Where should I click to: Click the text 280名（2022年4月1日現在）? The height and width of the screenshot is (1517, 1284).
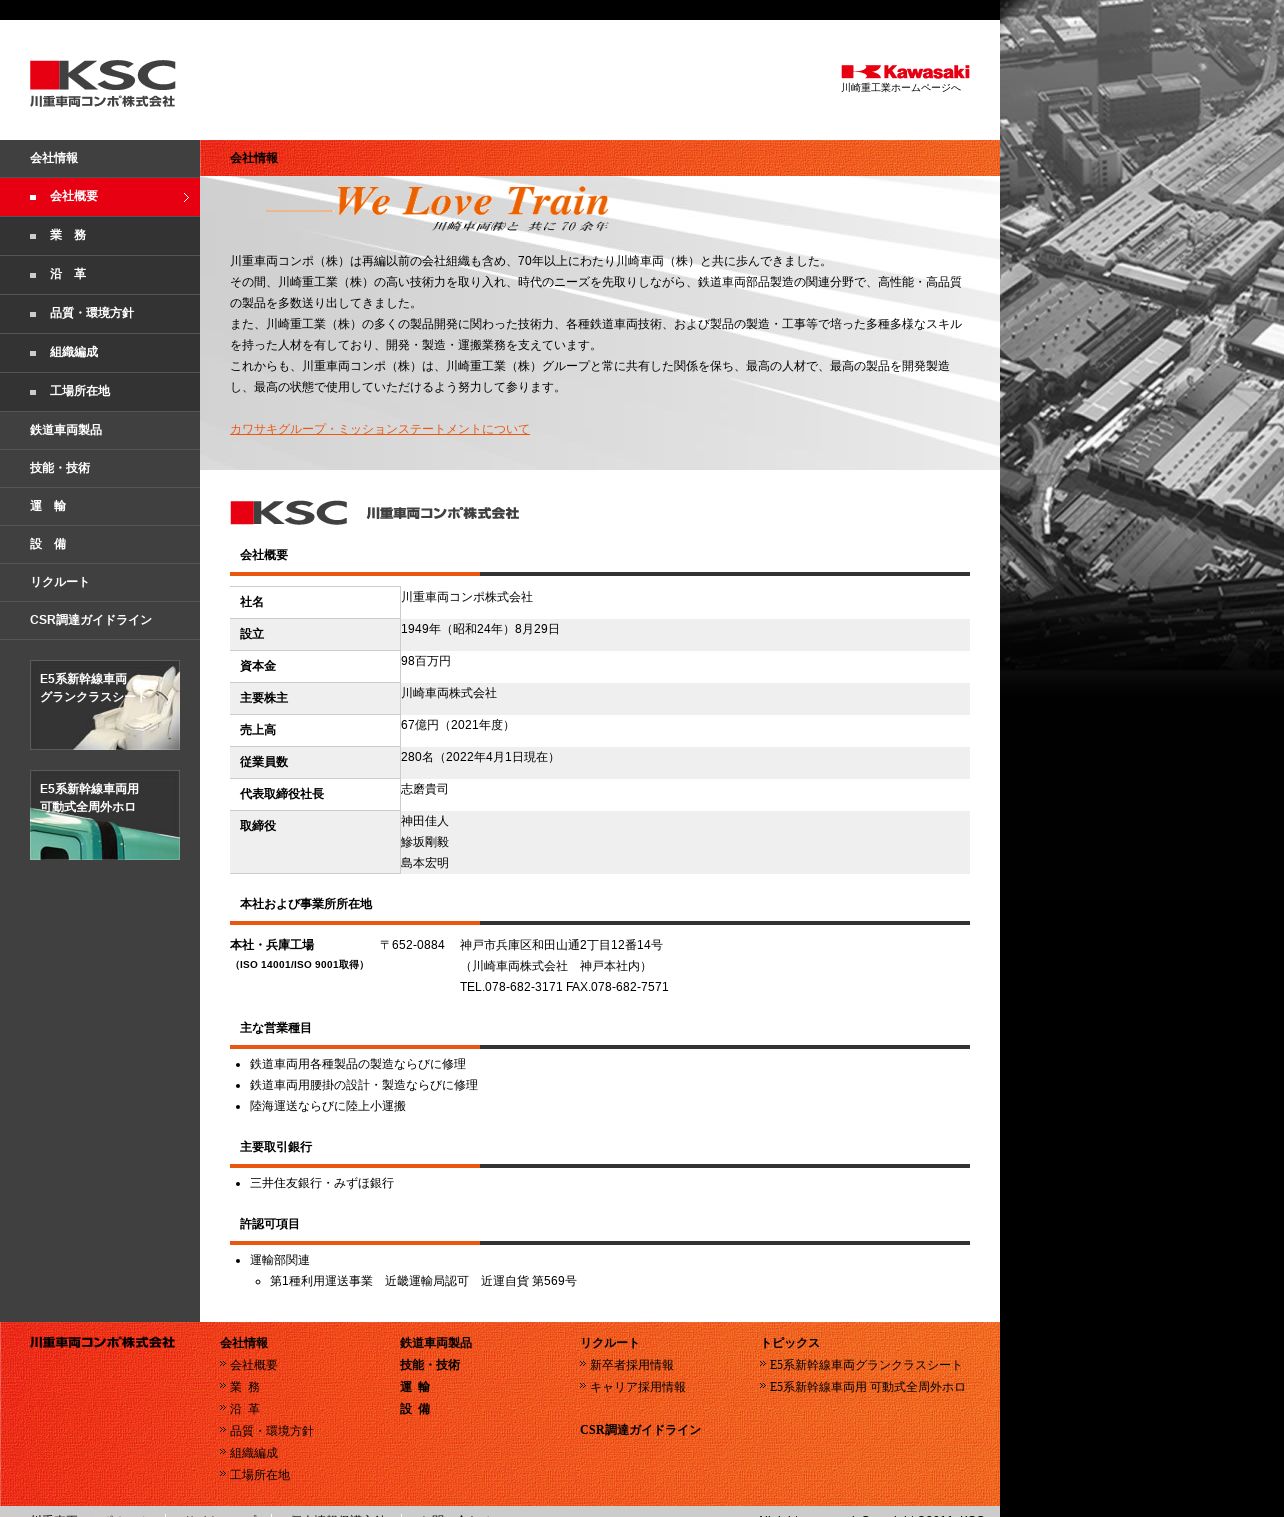click(480, 757)
